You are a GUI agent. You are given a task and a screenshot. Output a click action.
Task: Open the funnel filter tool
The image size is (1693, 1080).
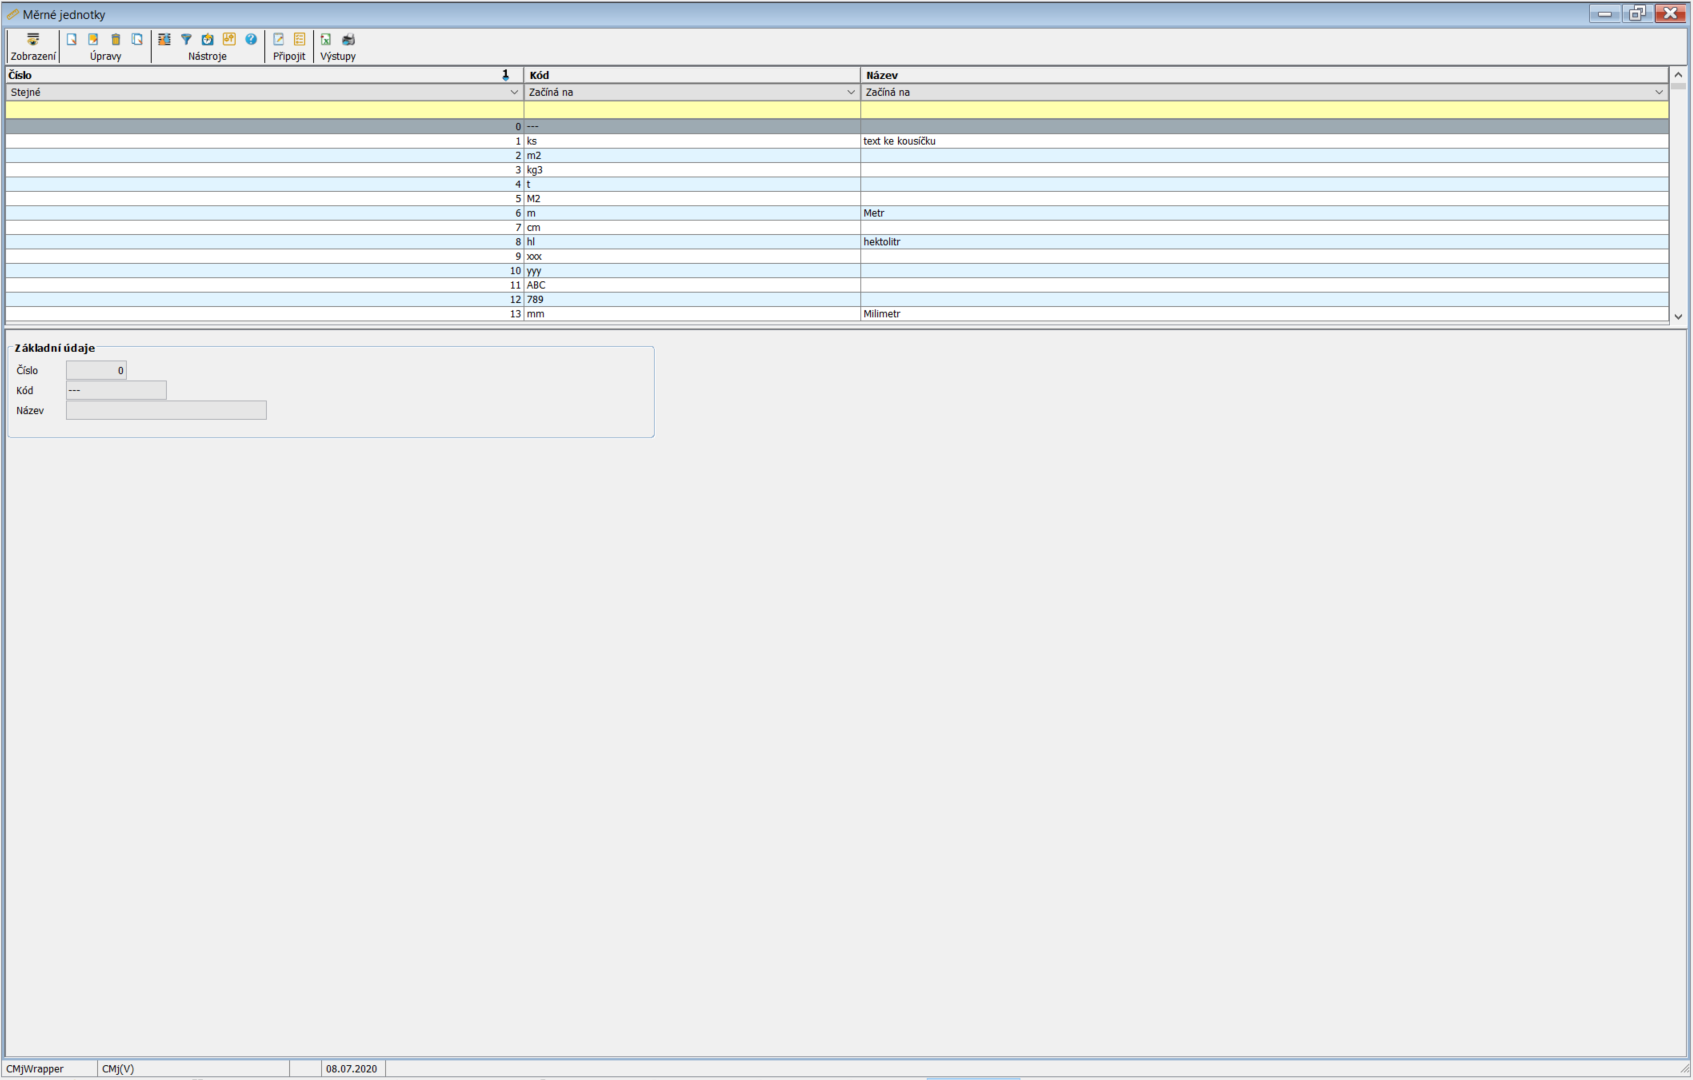pos(186,40)
